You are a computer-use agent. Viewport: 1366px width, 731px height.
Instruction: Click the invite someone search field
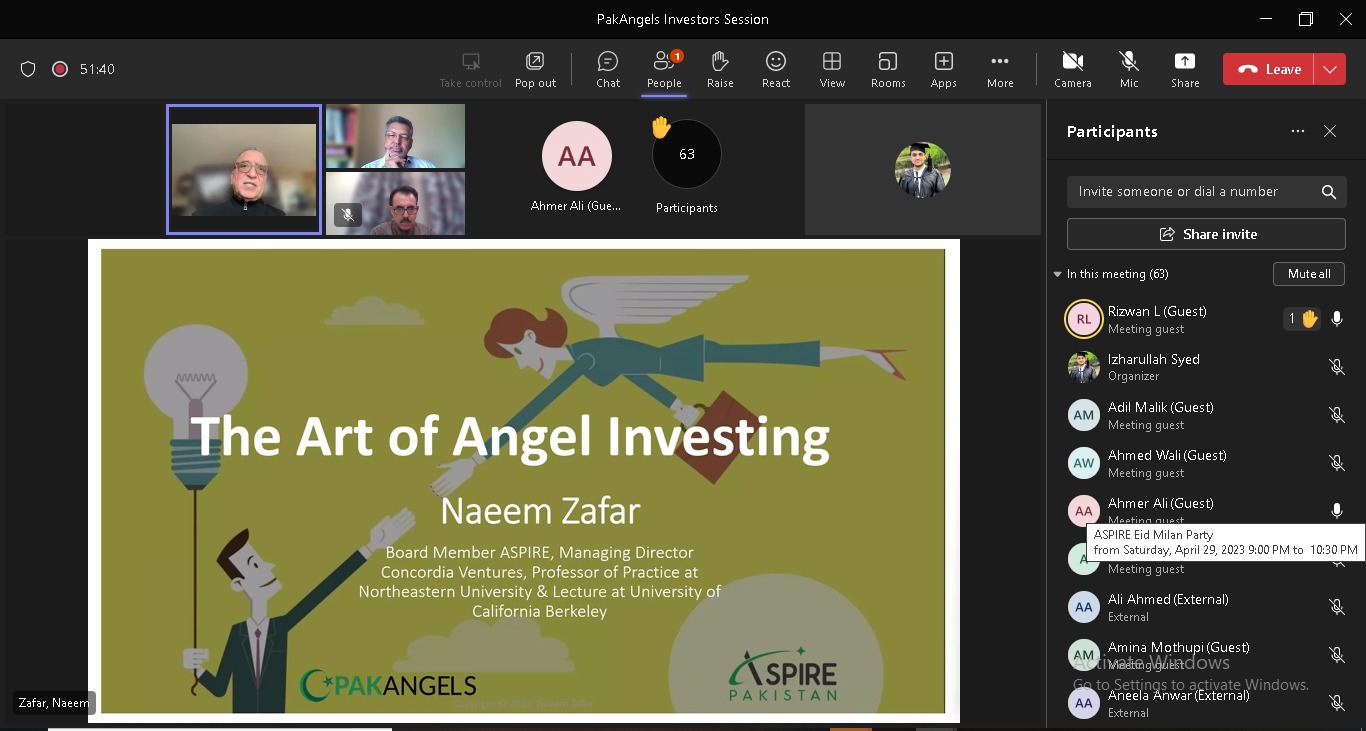coord(1190,192)
